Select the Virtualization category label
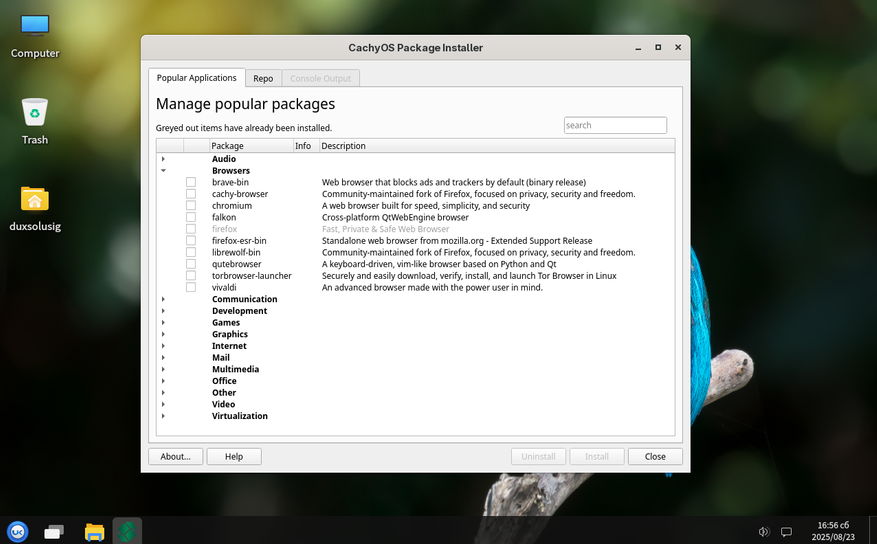 [x=239, y=417]
